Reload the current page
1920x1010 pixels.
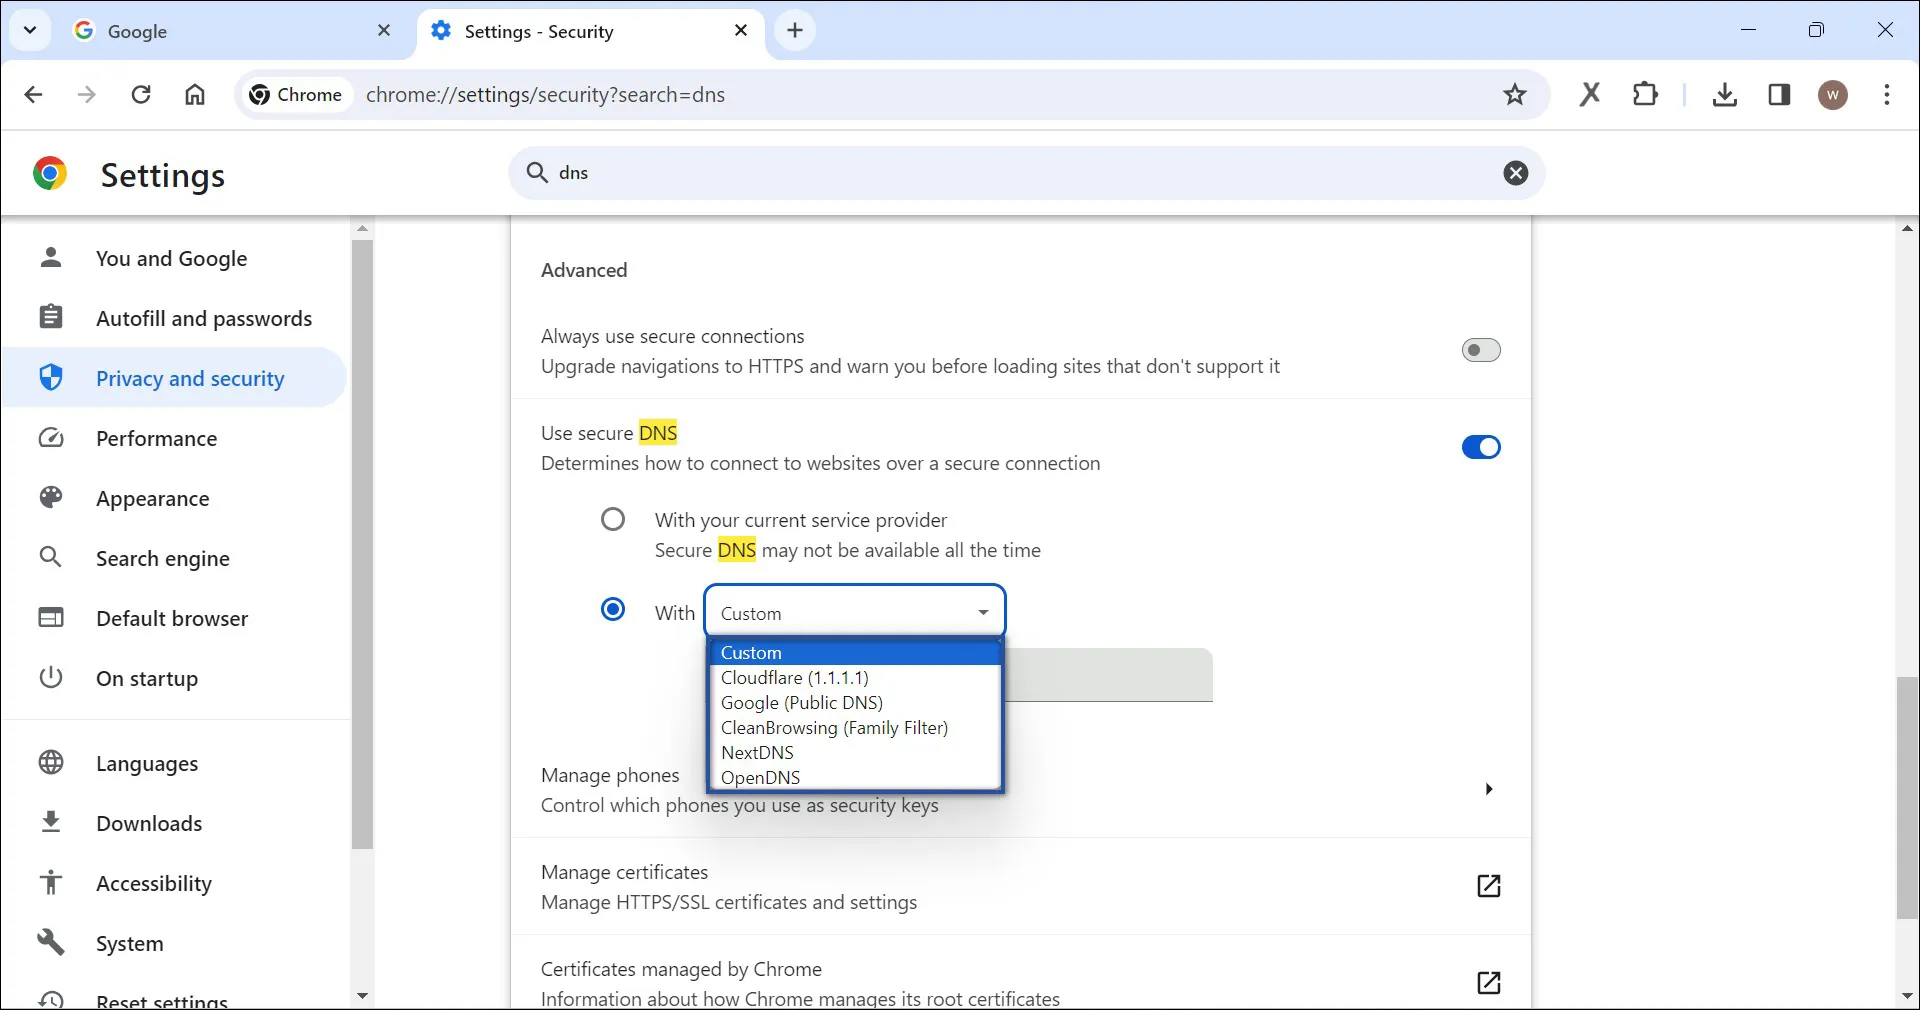coord(141,95)
